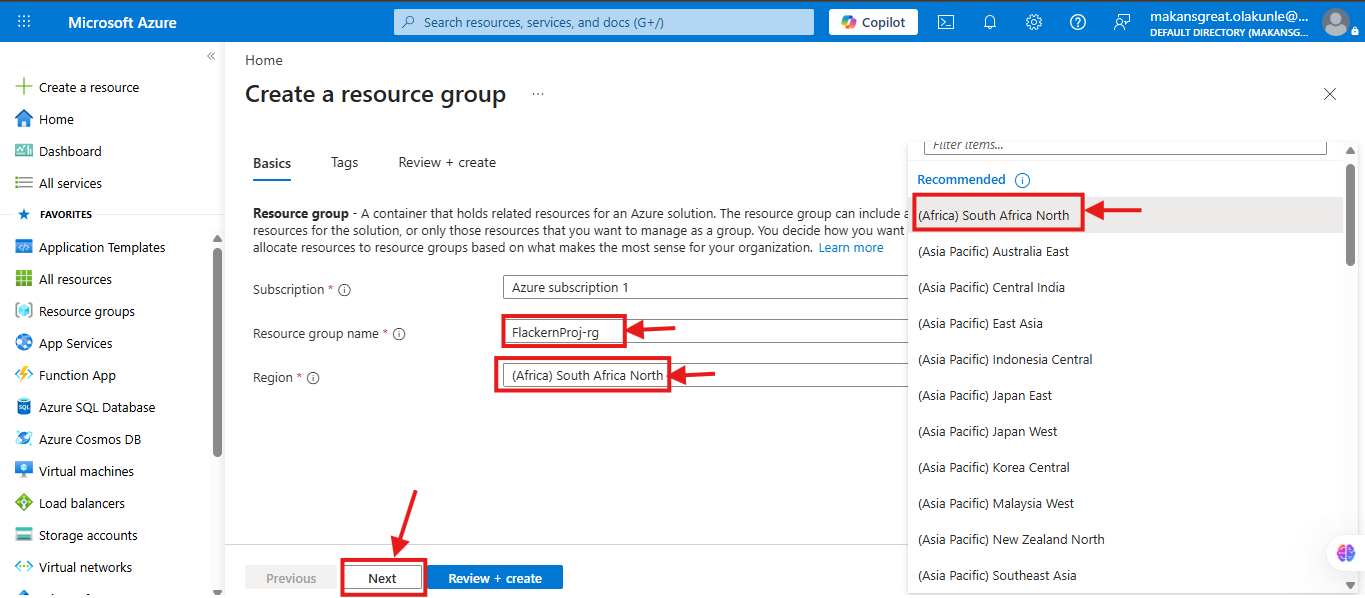This screenshot has width=1365, height=598.
Task: Select (Asia Pacific) Indonesia Central option
Action: (x=1125, y=359)
